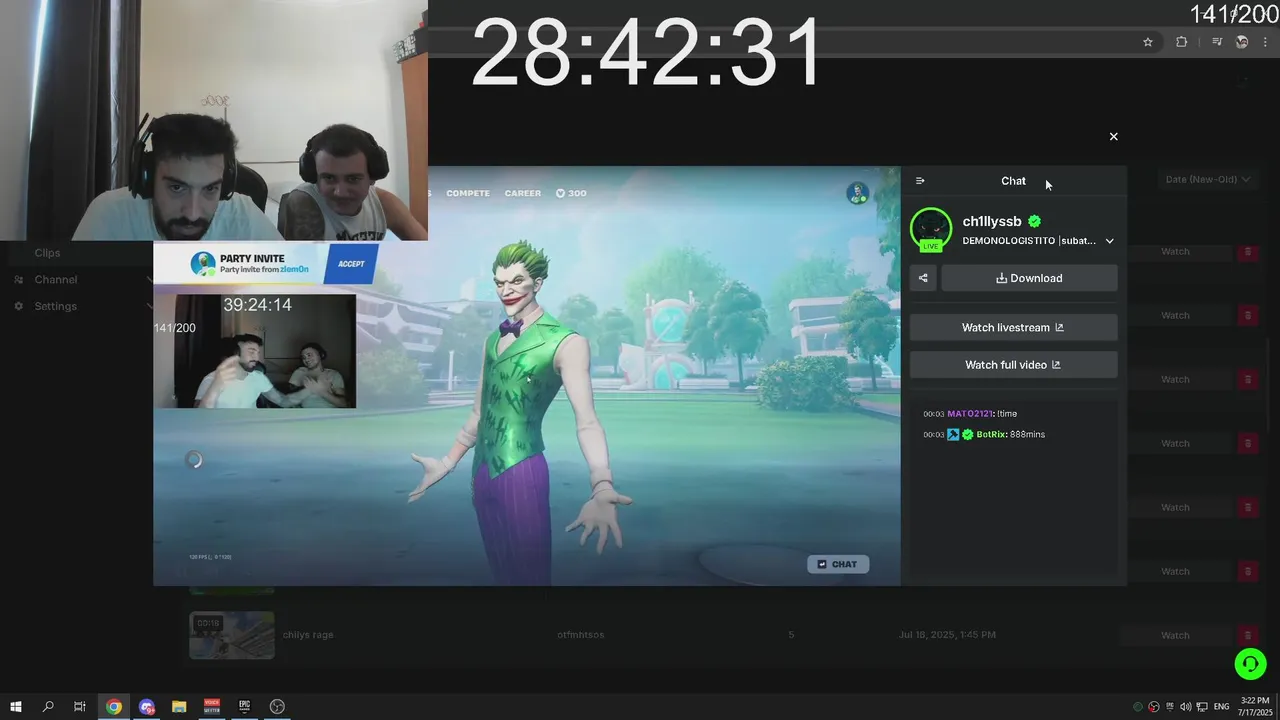1280x720 pixels.
Task: Open Settings in the sidebar
Action: 55,306
